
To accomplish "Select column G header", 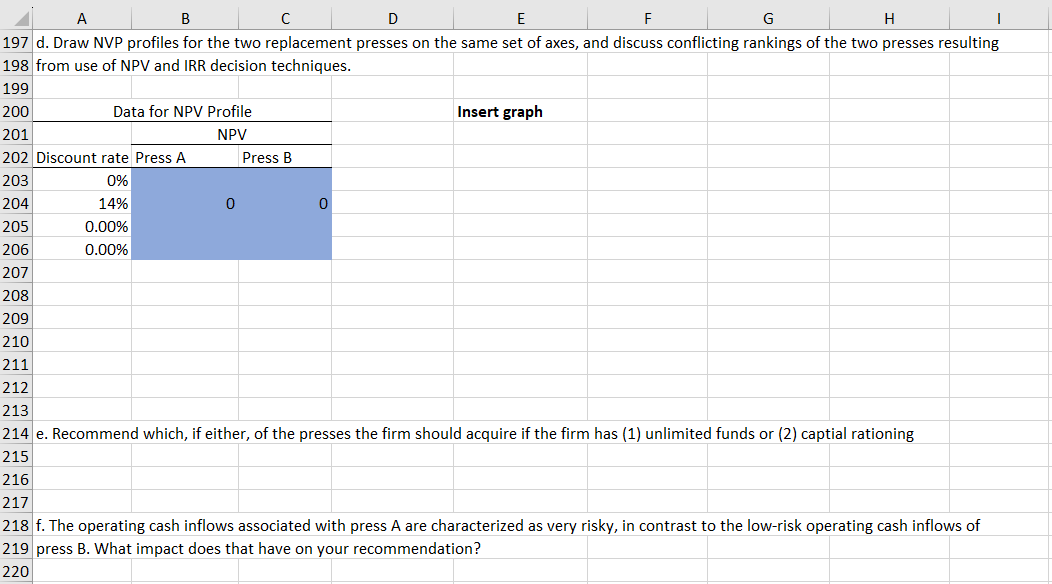I will (x=767, y=17).
